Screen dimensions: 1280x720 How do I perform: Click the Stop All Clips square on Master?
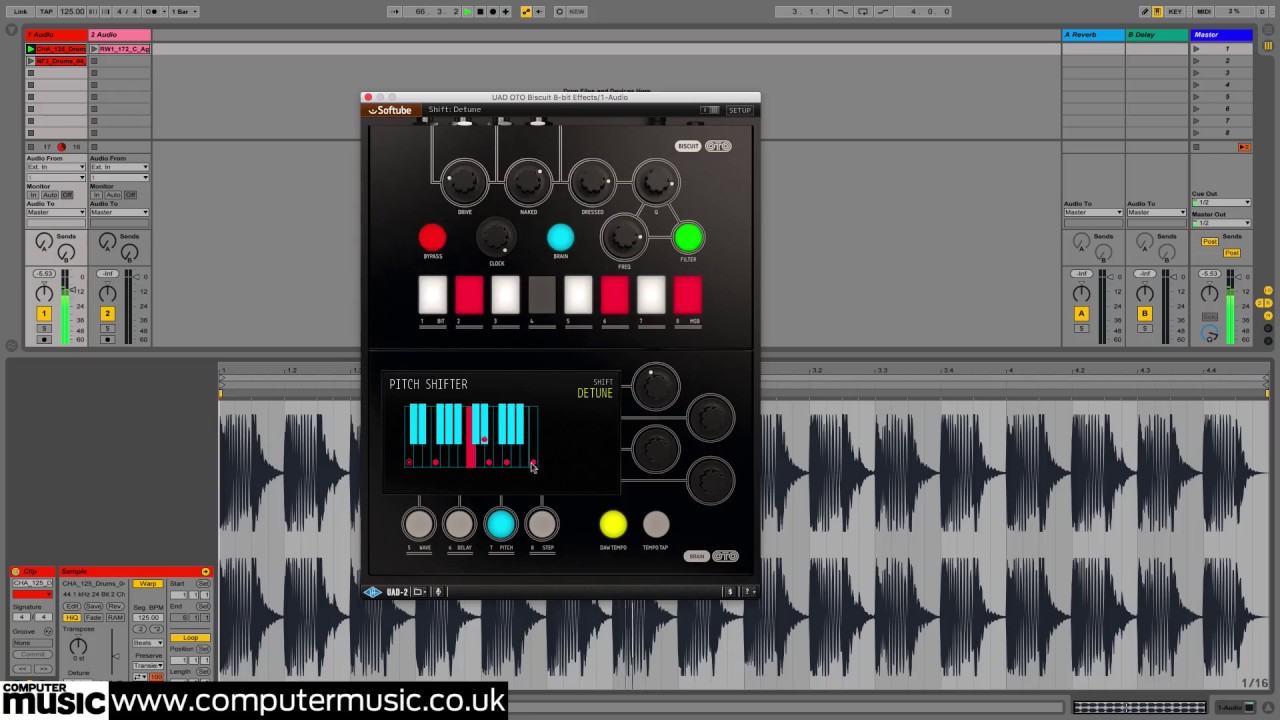(x=1197, y=147)
